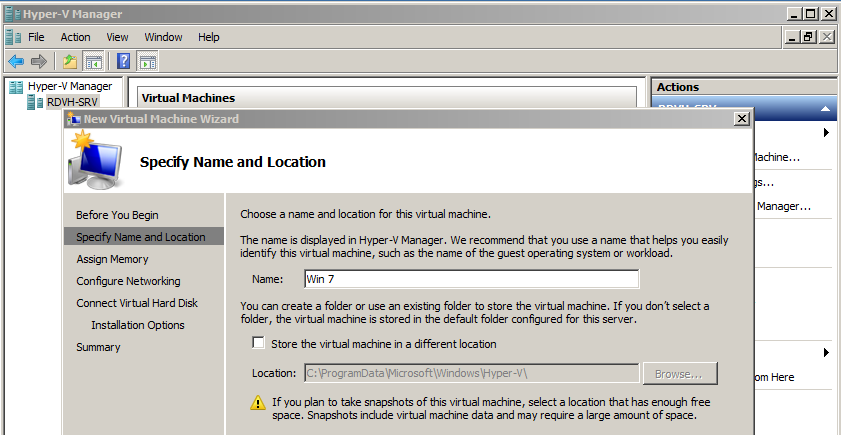Click the Name field containing Win 7
Image resolution: width=841 pixels, height=435 pixels.
[471, 279]
